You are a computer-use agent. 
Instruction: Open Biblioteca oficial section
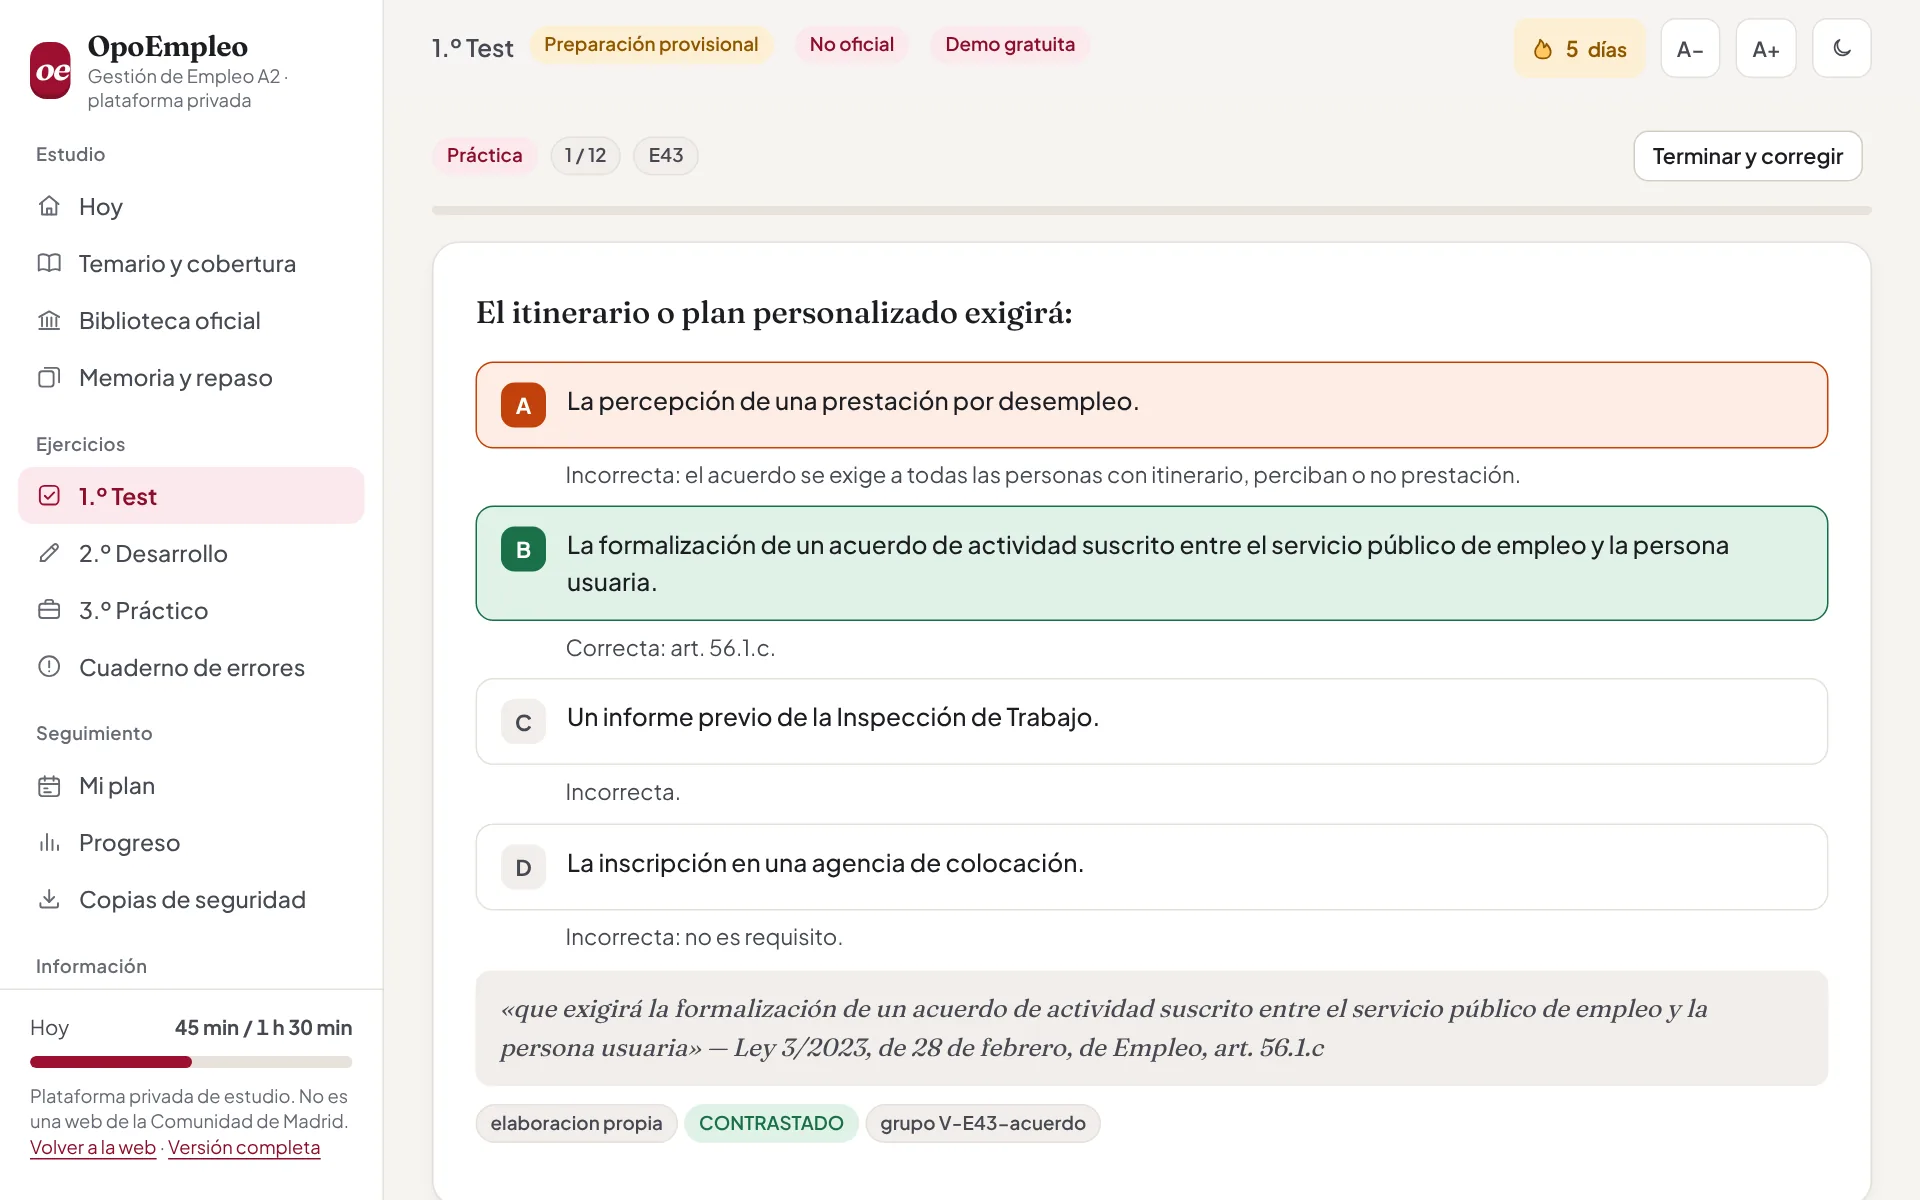point(191,320)
